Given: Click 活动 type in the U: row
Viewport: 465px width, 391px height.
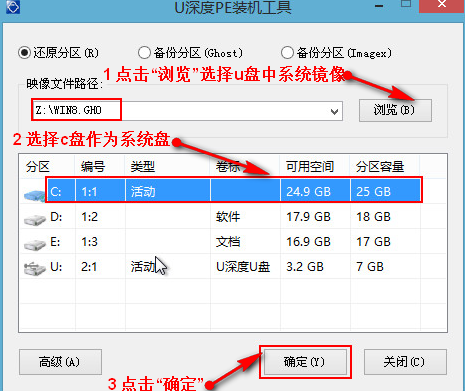Looking at the screenshot, I should click(x=143, y=267).
